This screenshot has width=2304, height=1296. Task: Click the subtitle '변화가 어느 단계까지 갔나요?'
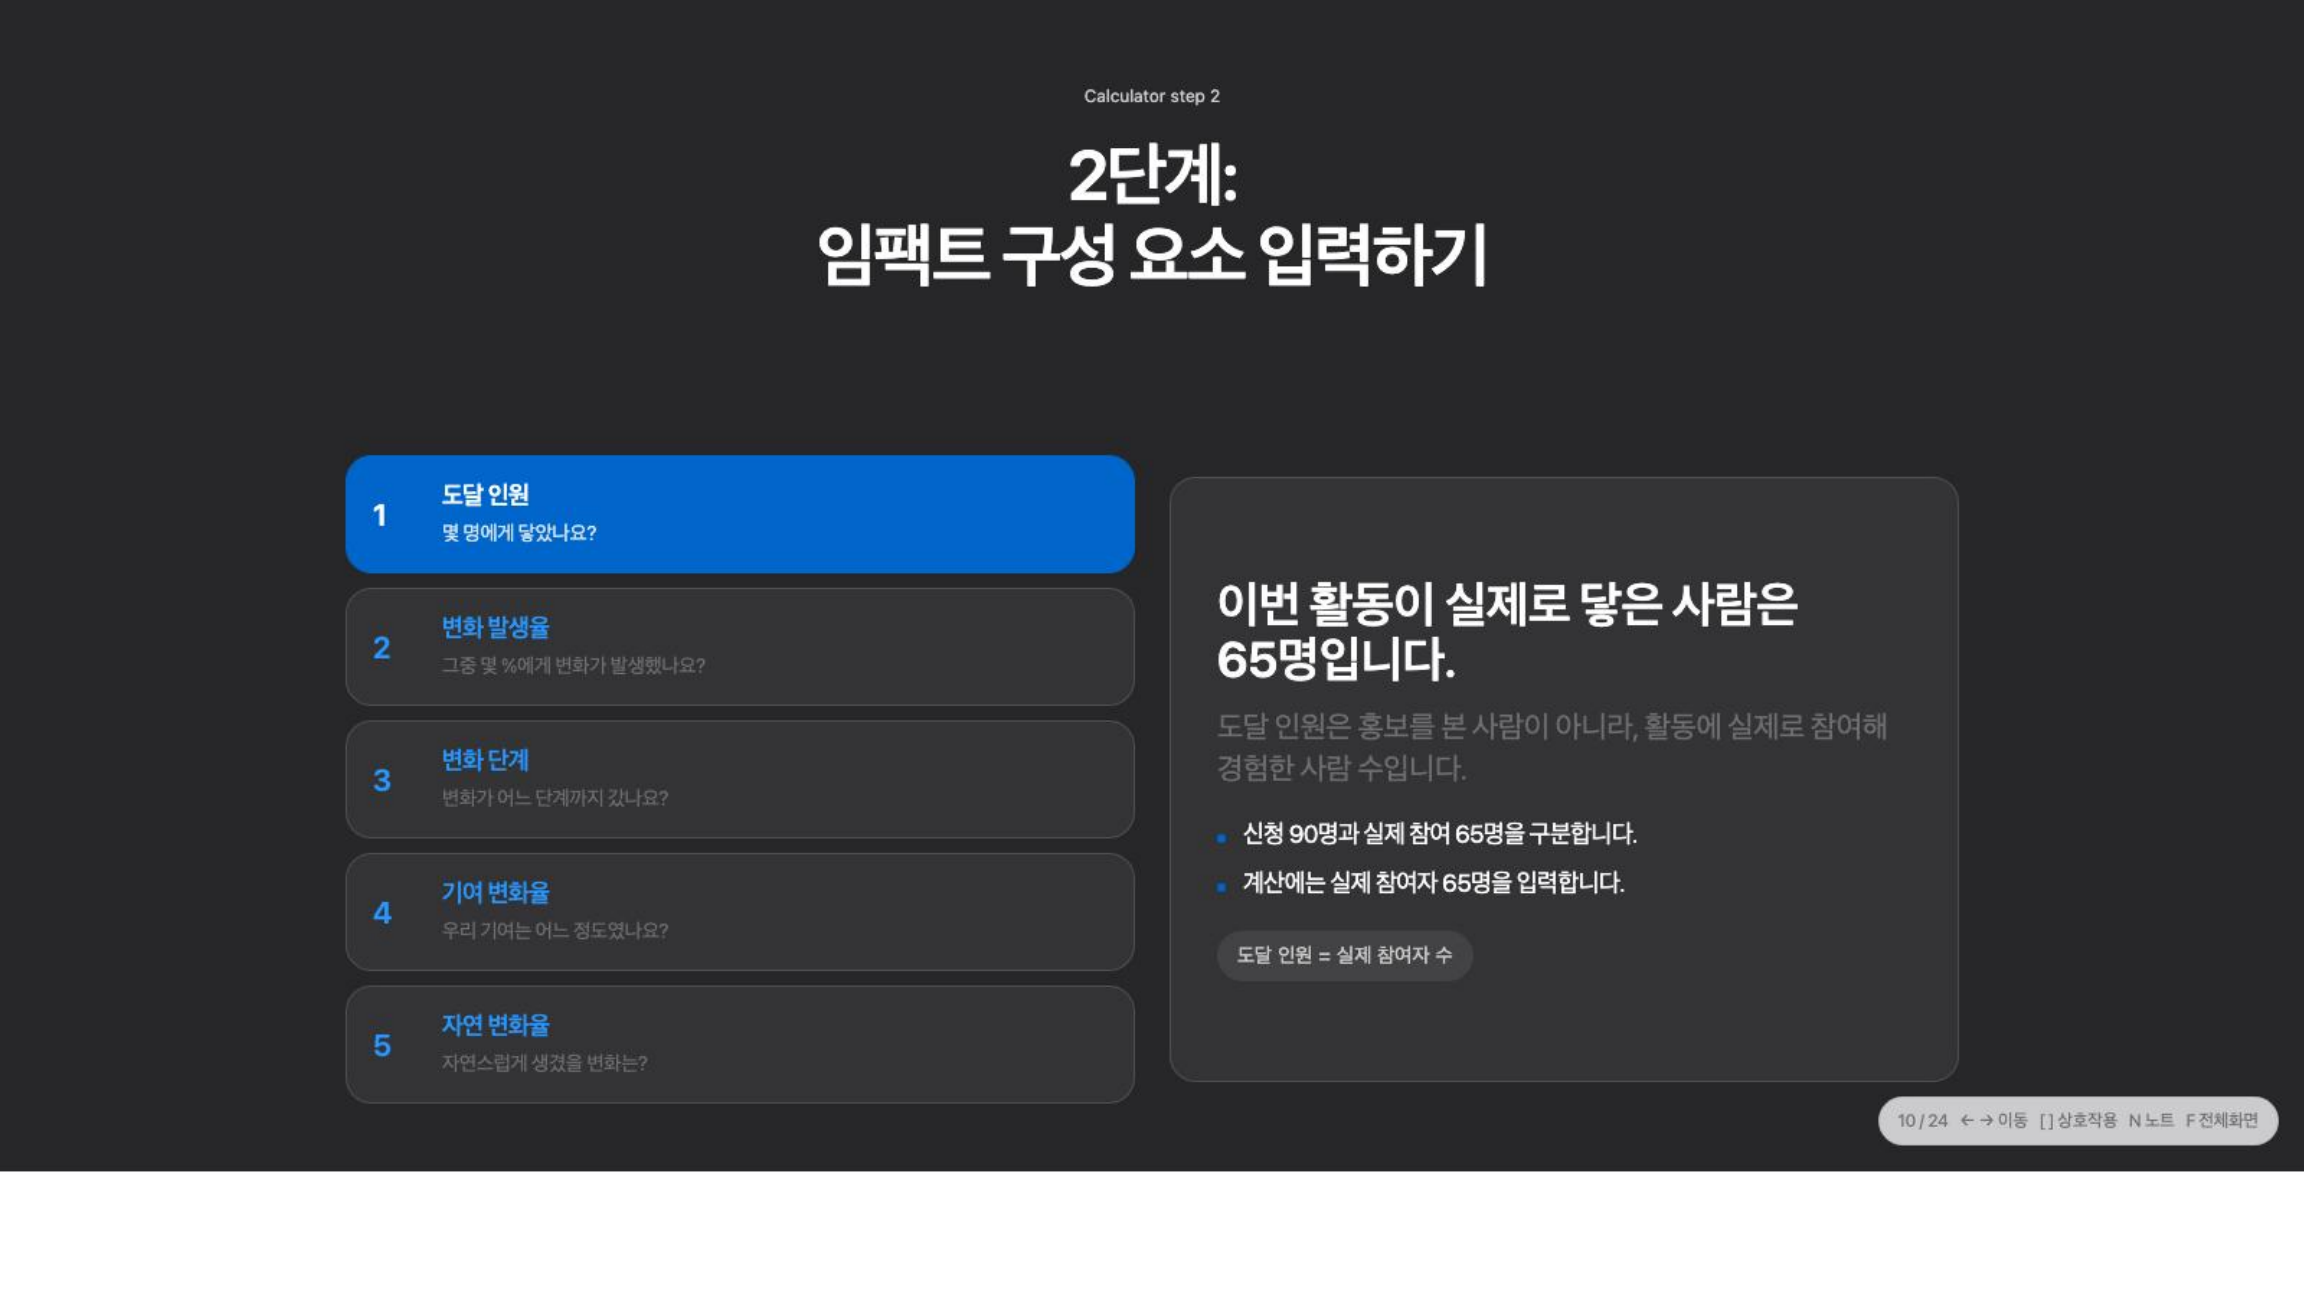[555, 798]
